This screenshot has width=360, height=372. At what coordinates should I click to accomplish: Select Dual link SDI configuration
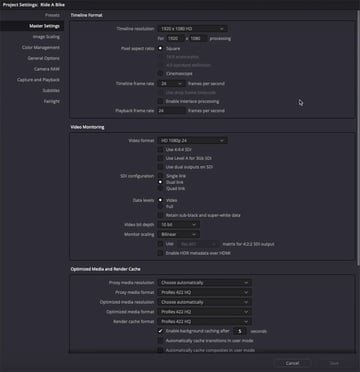point(160,182)
